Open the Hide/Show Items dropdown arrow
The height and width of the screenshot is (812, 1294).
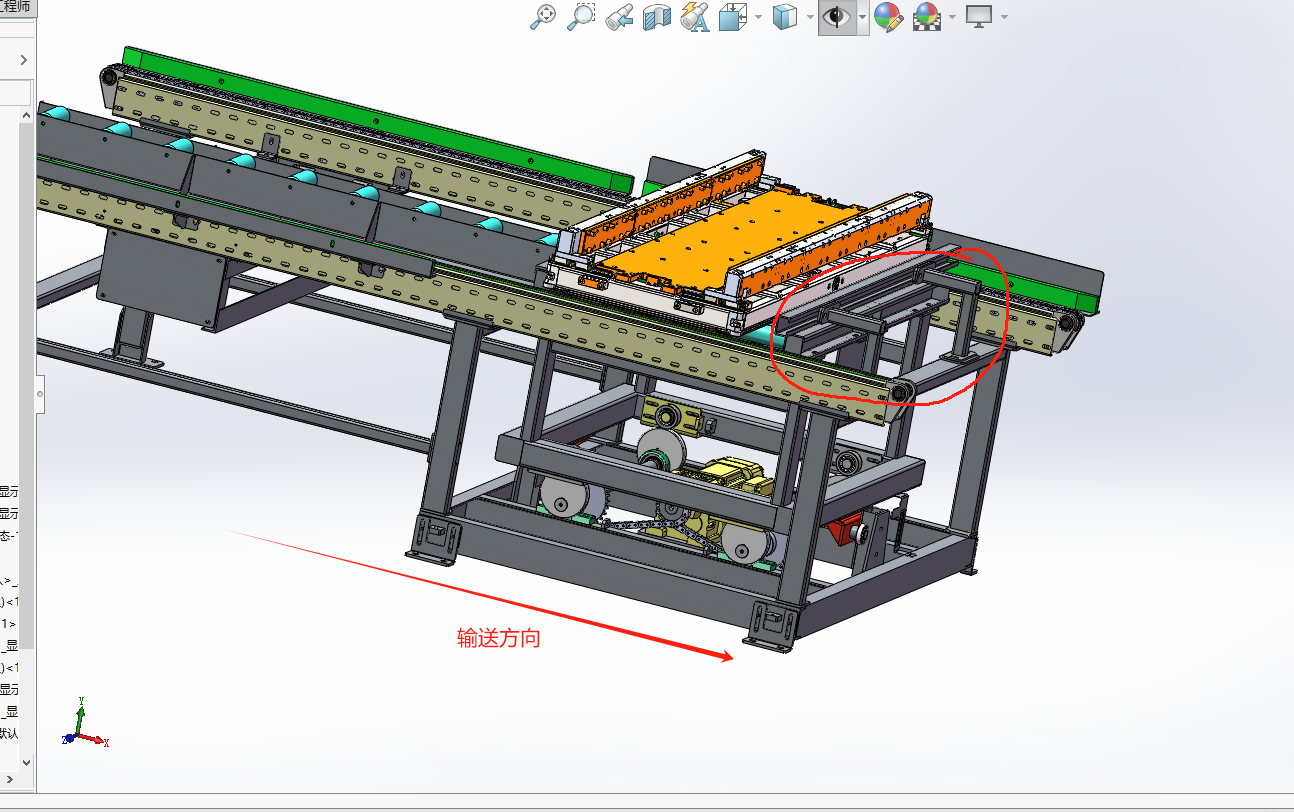click(x=861, y=17)
